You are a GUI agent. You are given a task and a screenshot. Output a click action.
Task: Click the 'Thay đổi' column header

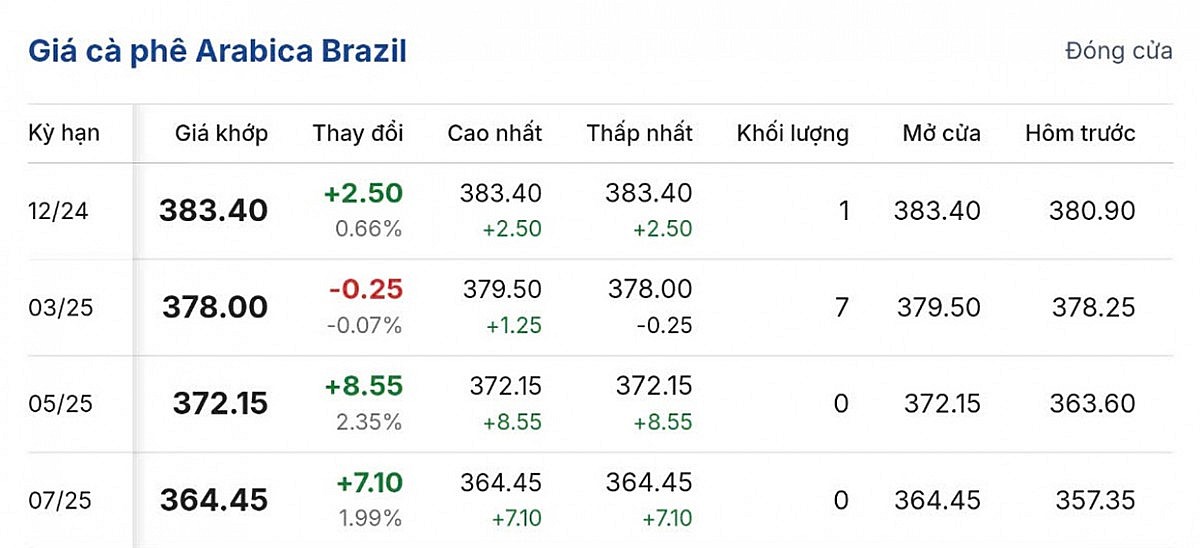(x=358, y=133)
